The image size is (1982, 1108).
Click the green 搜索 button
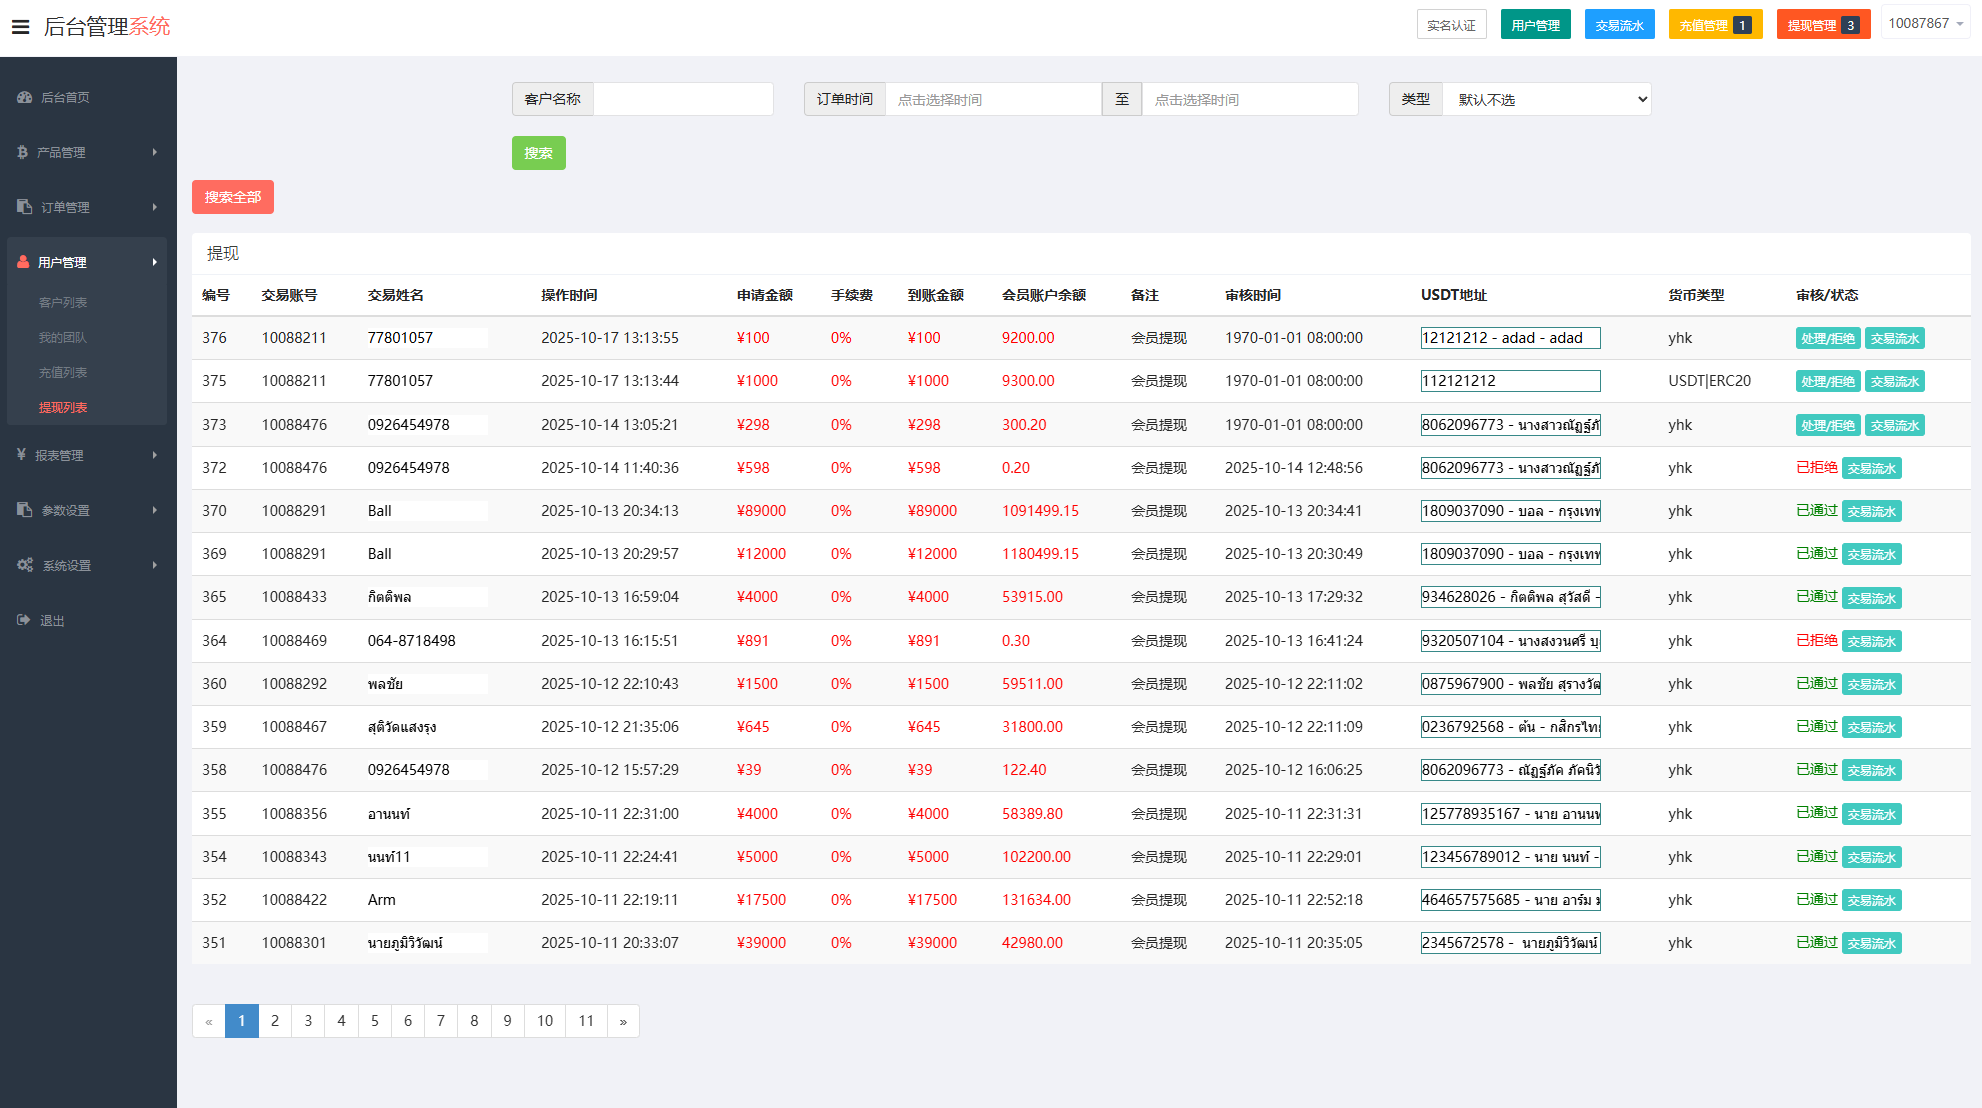coord(538,153)
